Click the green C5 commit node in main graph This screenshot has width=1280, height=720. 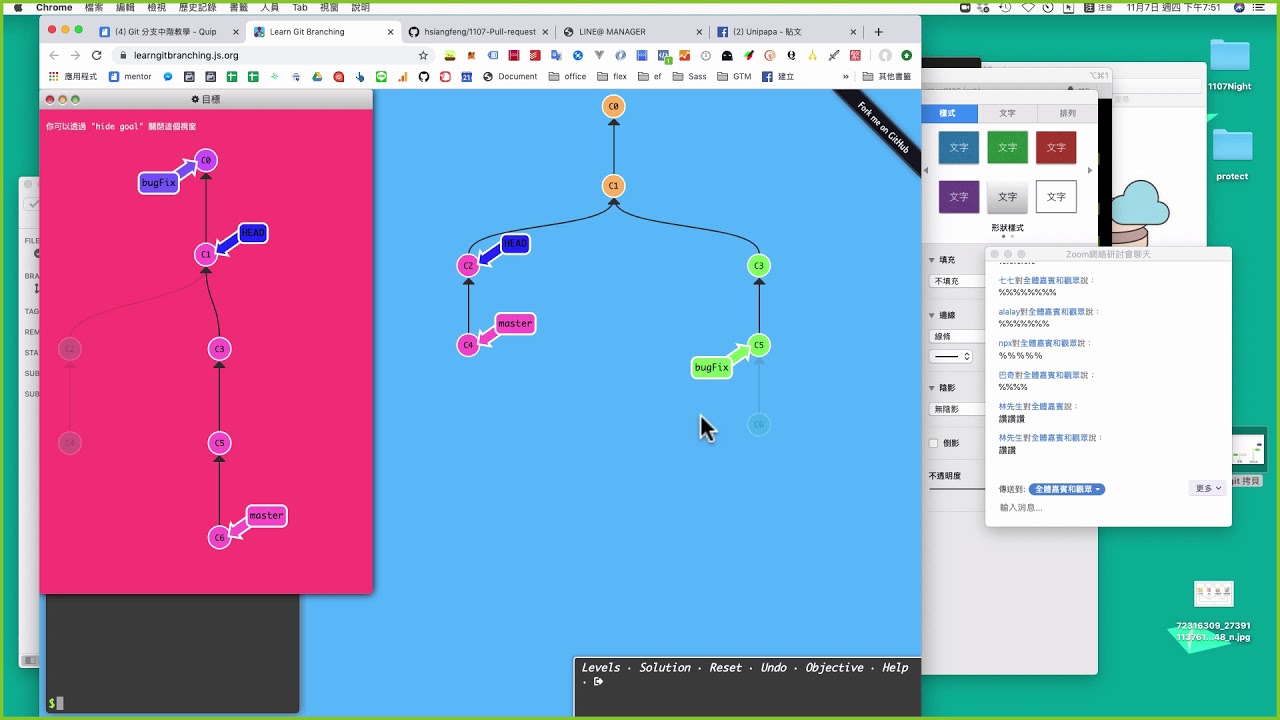coord(759,346)
